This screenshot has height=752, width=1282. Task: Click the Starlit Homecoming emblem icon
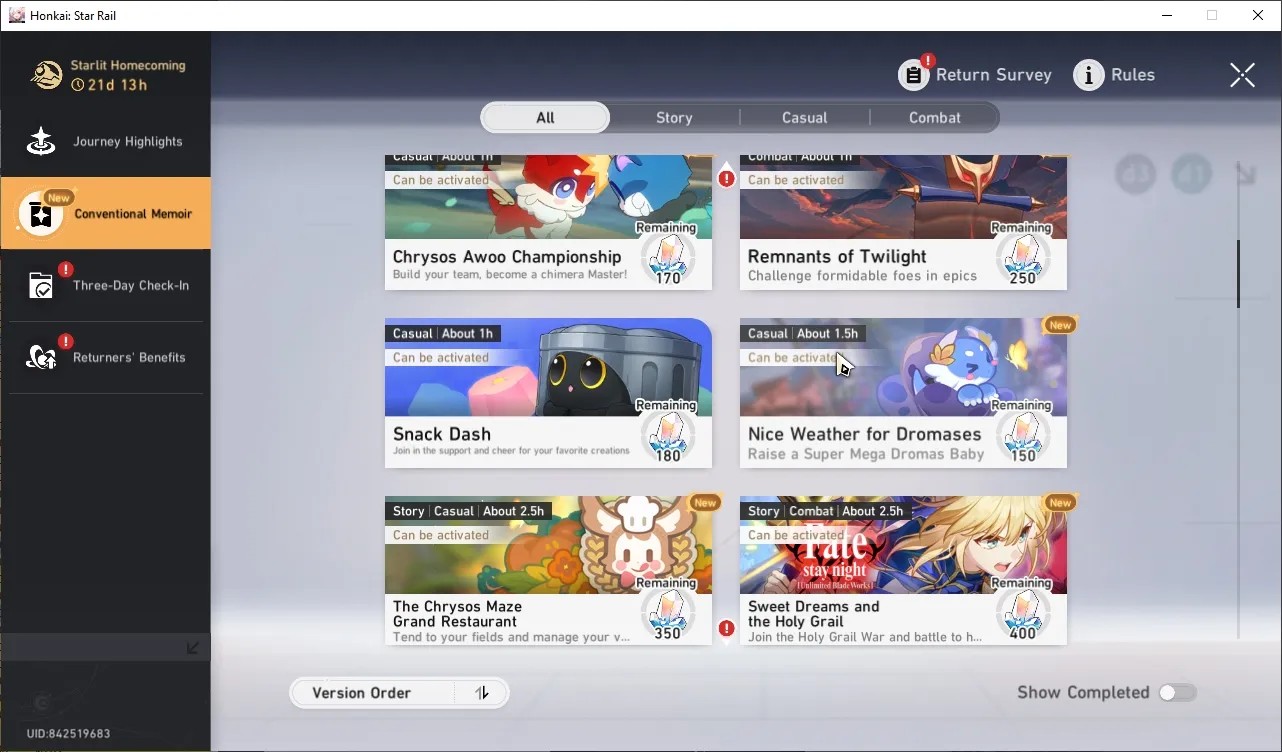pyautogui.click(x=46, y=75)
